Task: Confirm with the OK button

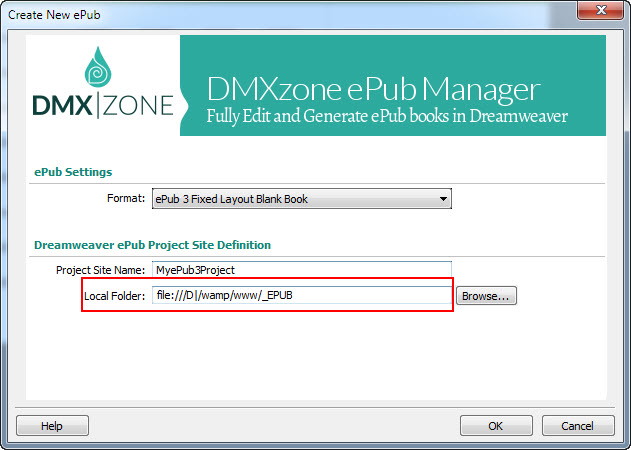Action: pos(496,425)
